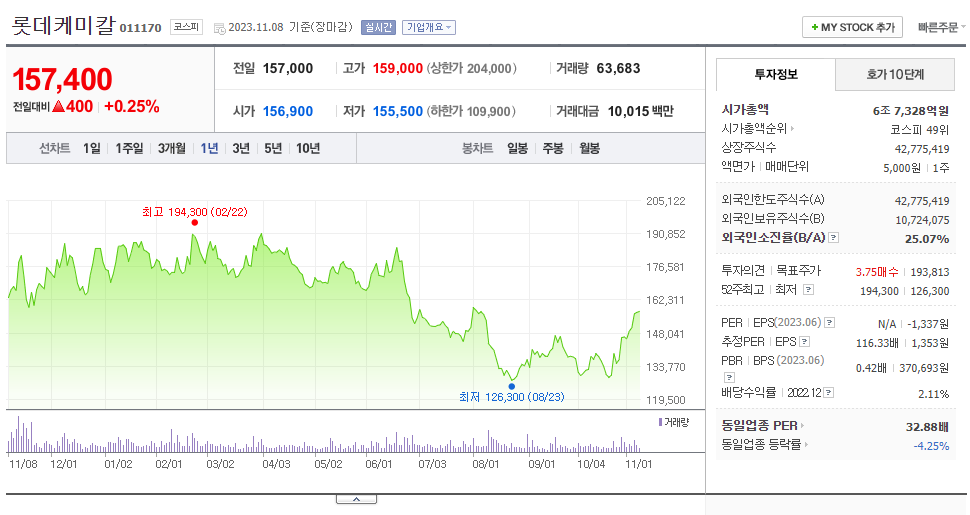Click the help icon next to EPS(2023.06)
Viewport: 970px width, 515px height.
click(x=830, y=322)
